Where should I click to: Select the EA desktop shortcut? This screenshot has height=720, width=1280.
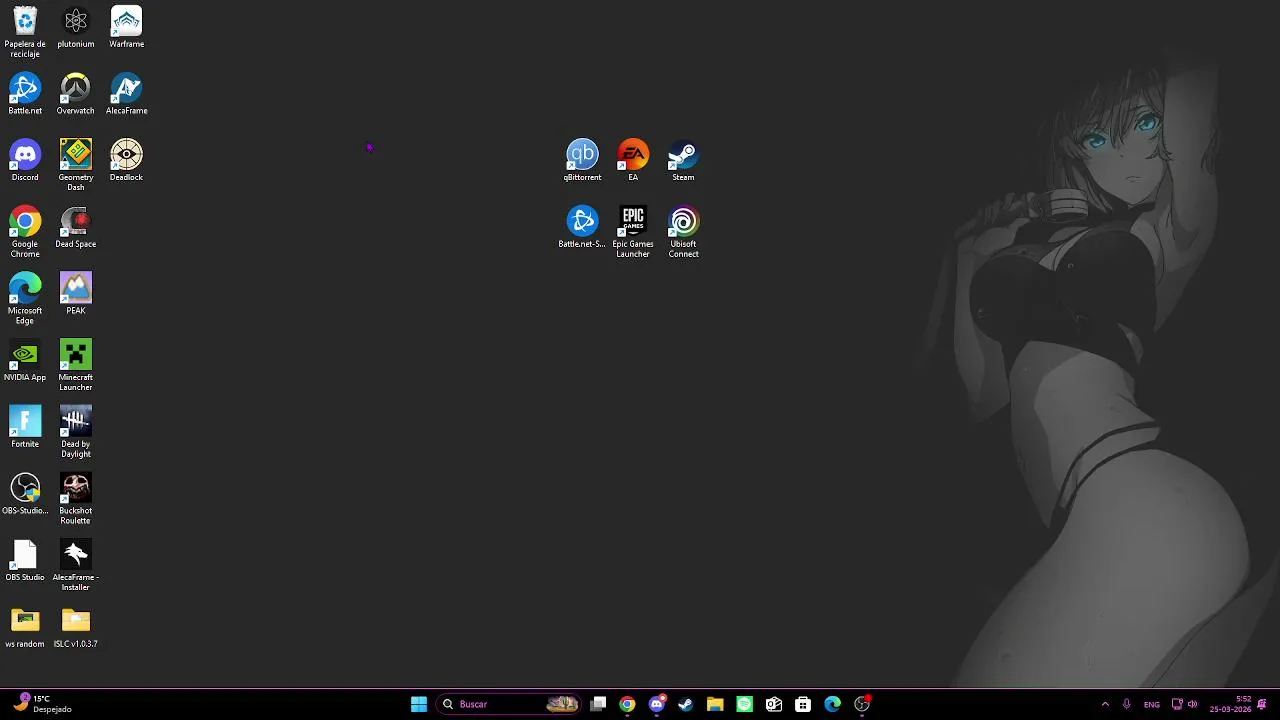pos(633,161)
